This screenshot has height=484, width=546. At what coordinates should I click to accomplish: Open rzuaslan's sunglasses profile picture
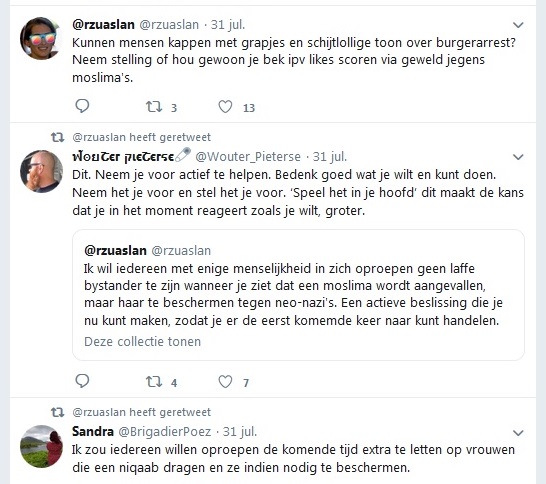coord(41,38)
